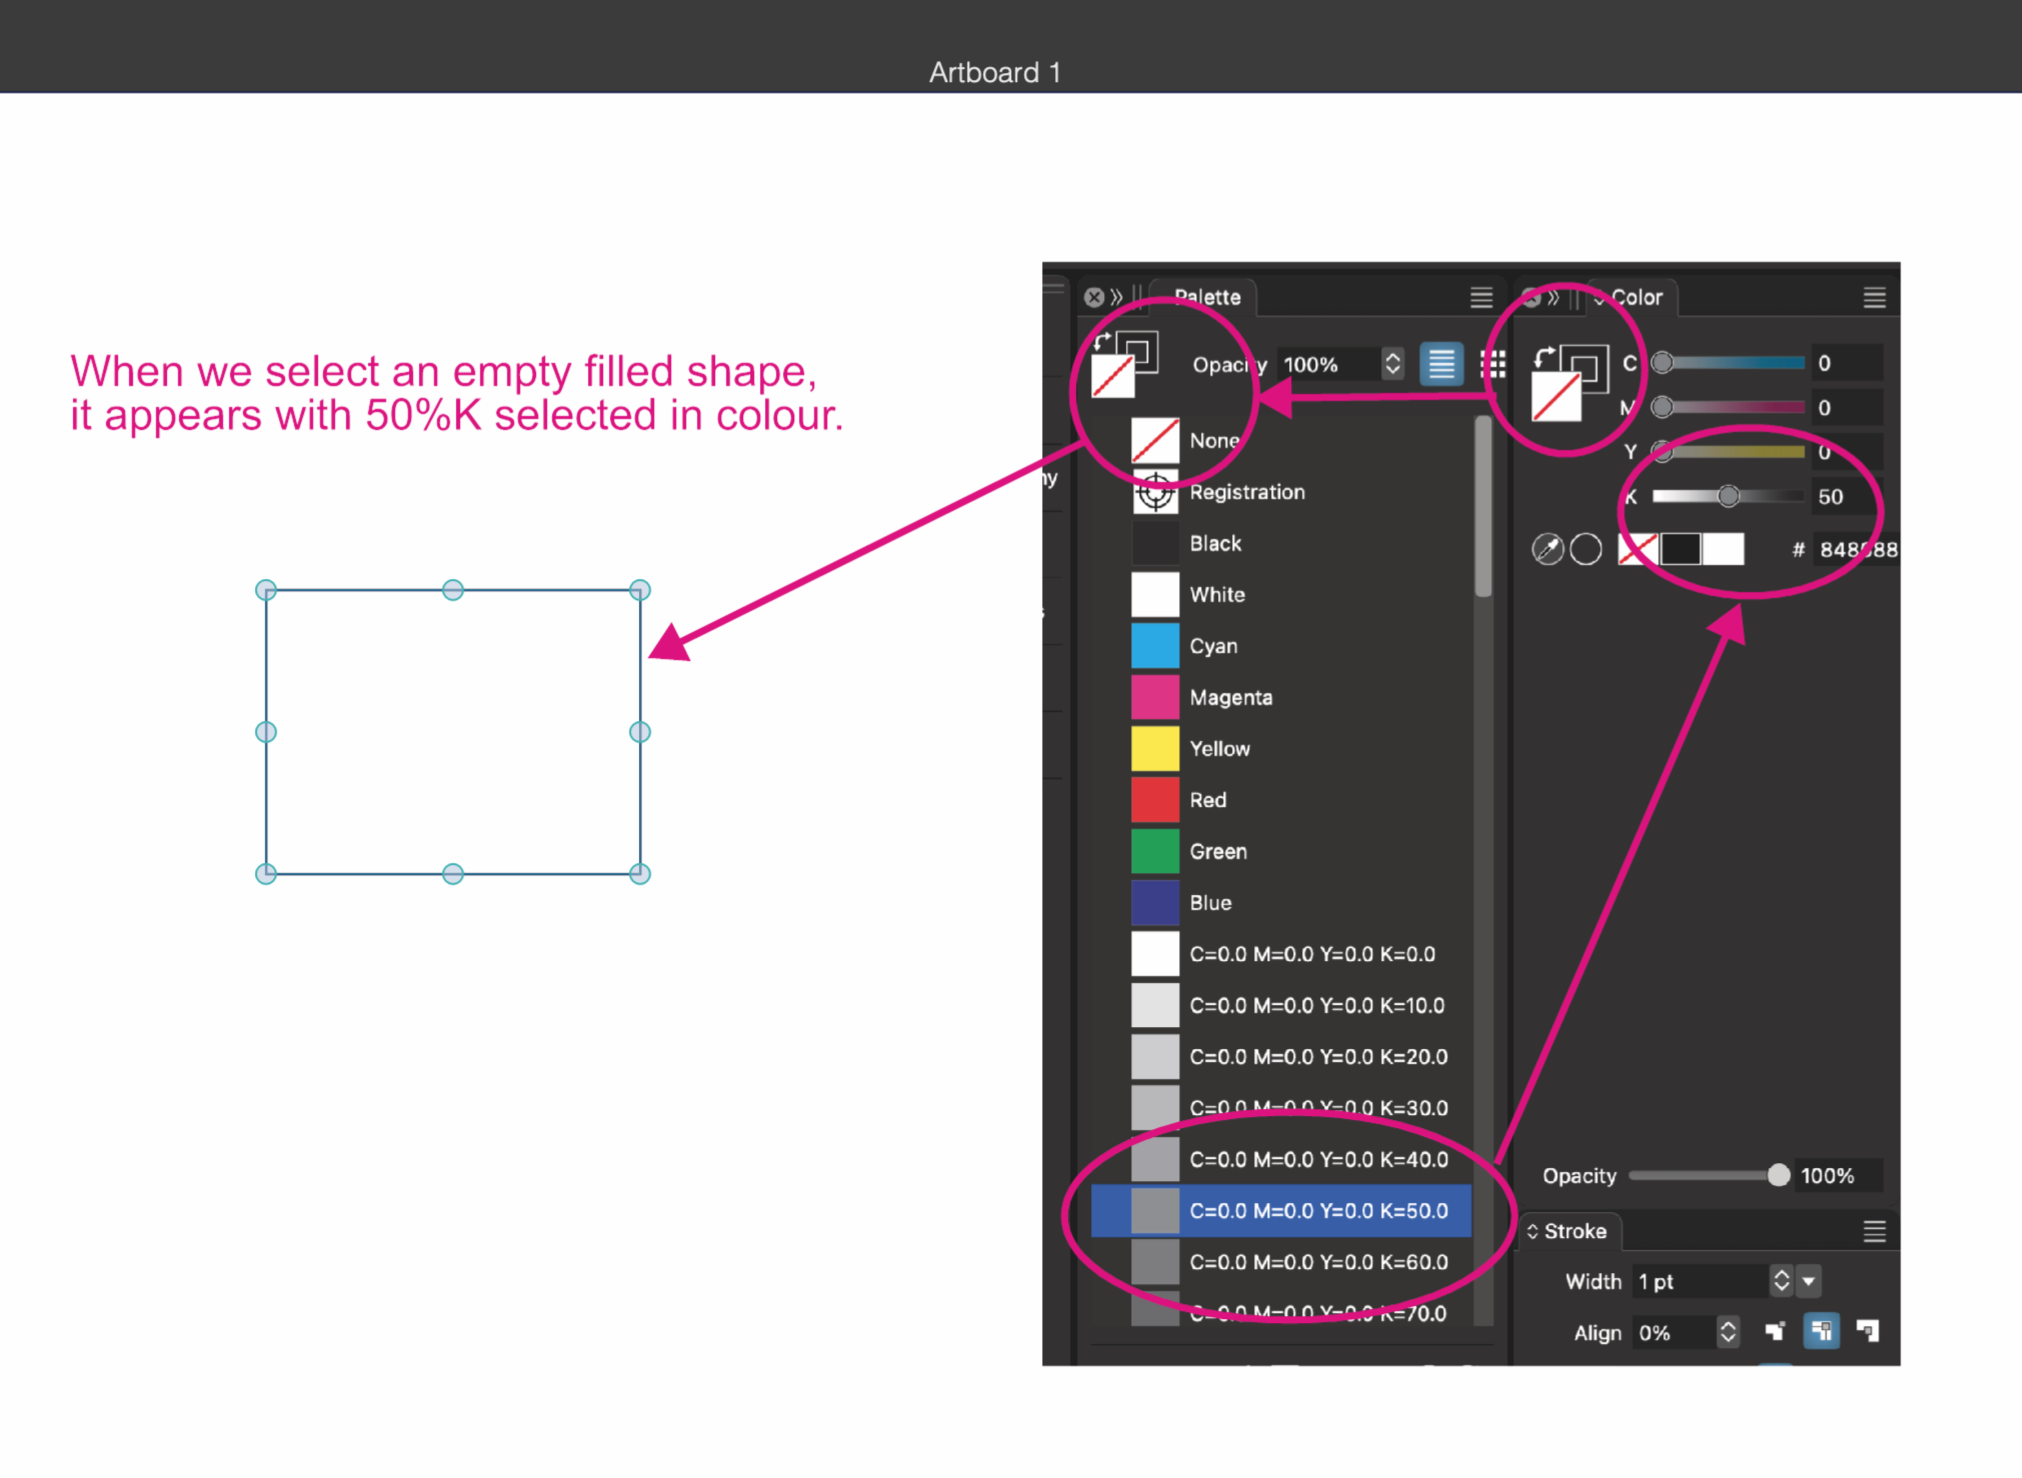Click the swap fill and stroke arrow in Color panel
The height and width of the screenshot is (1478, 2022).
tap(1543, 357)
